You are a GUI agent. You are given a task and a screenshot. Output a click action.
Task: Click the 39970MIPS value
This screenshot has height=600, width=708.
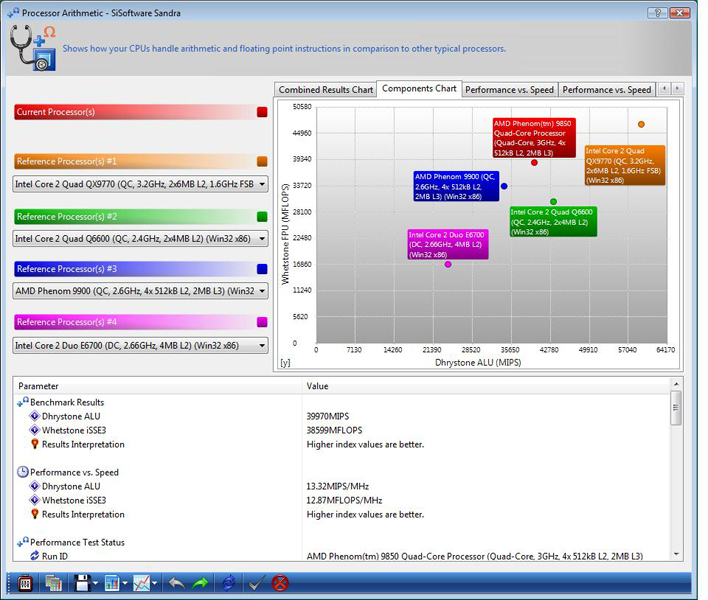coord(328,416)
